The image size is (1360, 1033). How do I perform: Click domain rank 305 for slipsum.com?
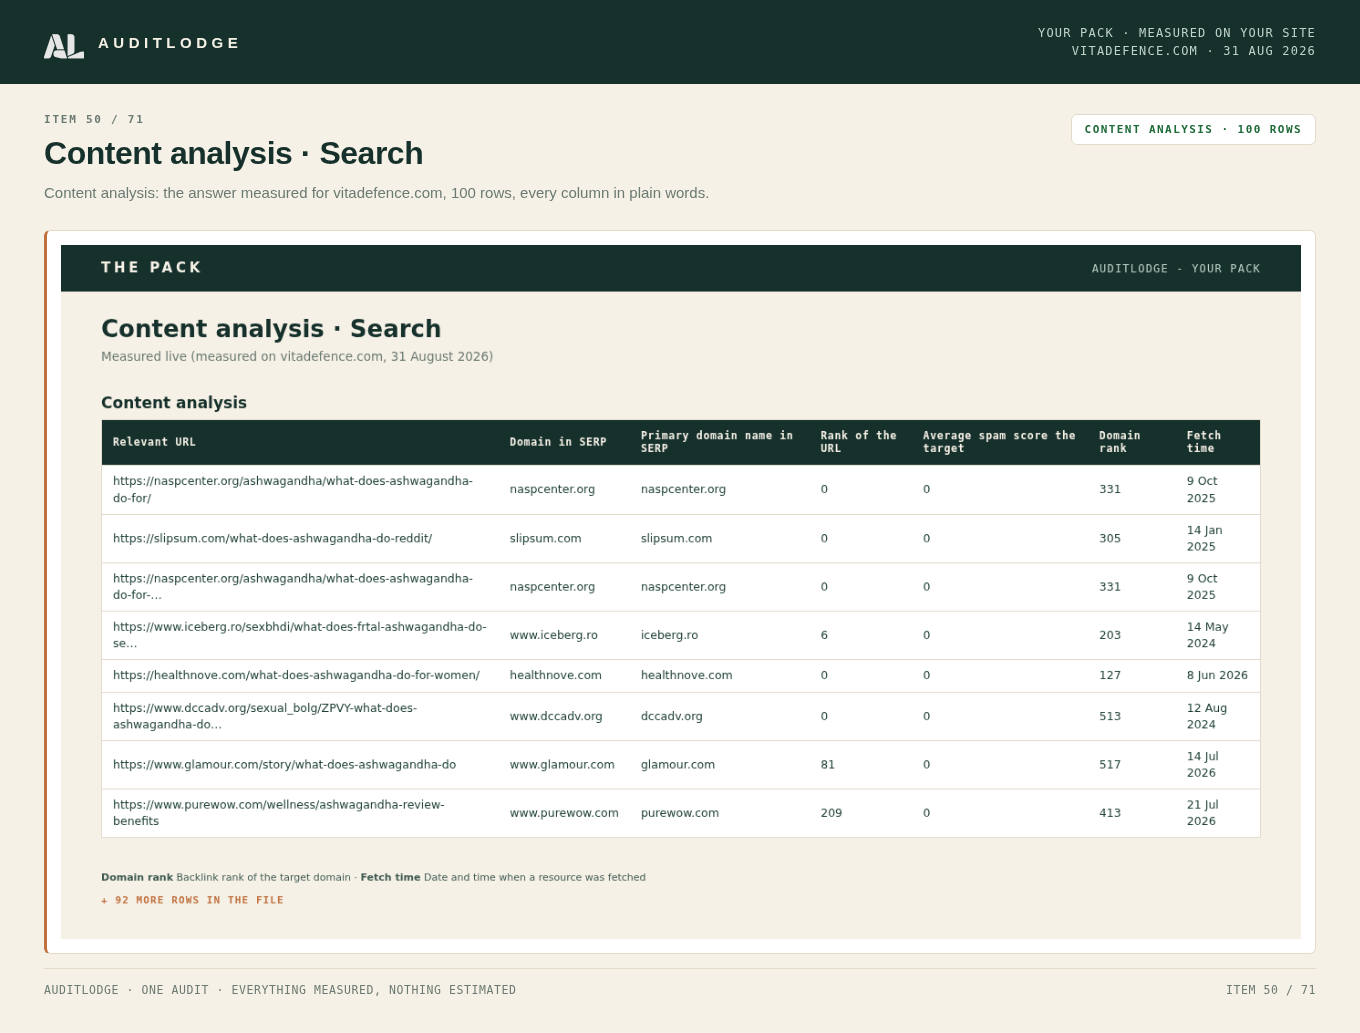tap(1110, 538)
